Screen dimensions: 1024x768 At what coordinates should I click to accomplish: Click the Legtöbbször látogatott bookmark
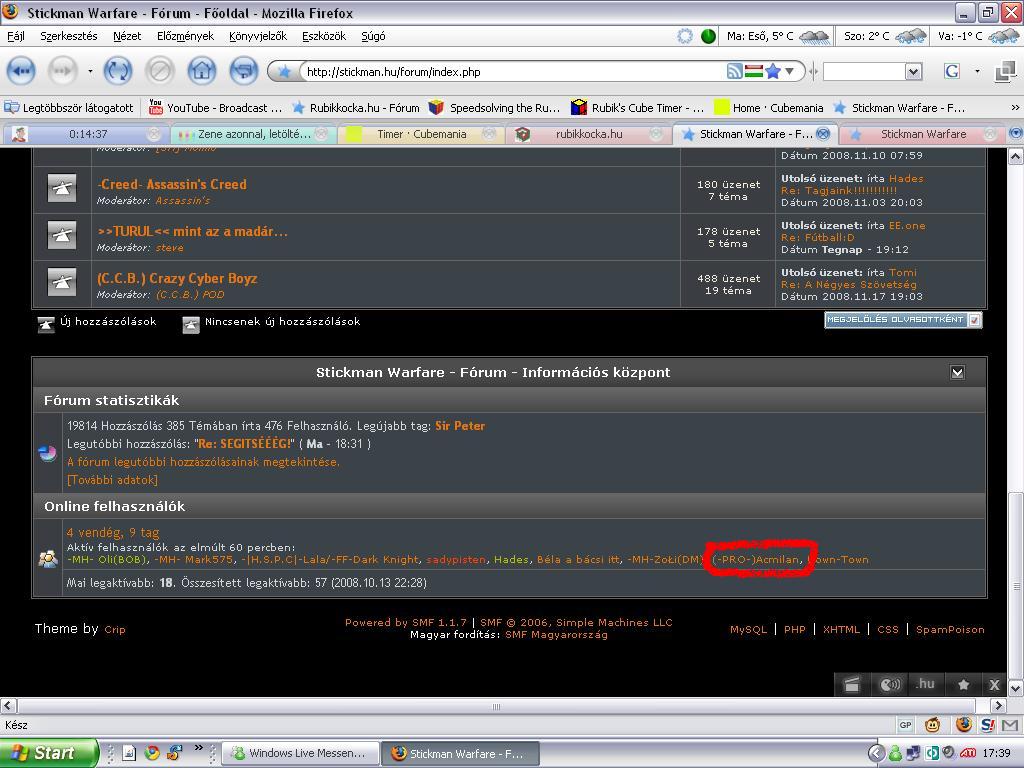(x=69, y=108)
